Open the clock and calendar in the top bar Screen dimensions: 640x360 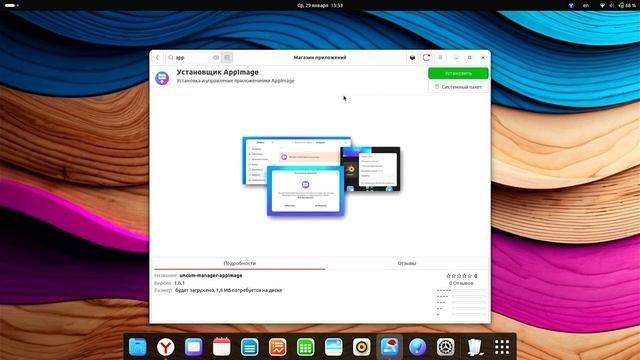[320, 5]
